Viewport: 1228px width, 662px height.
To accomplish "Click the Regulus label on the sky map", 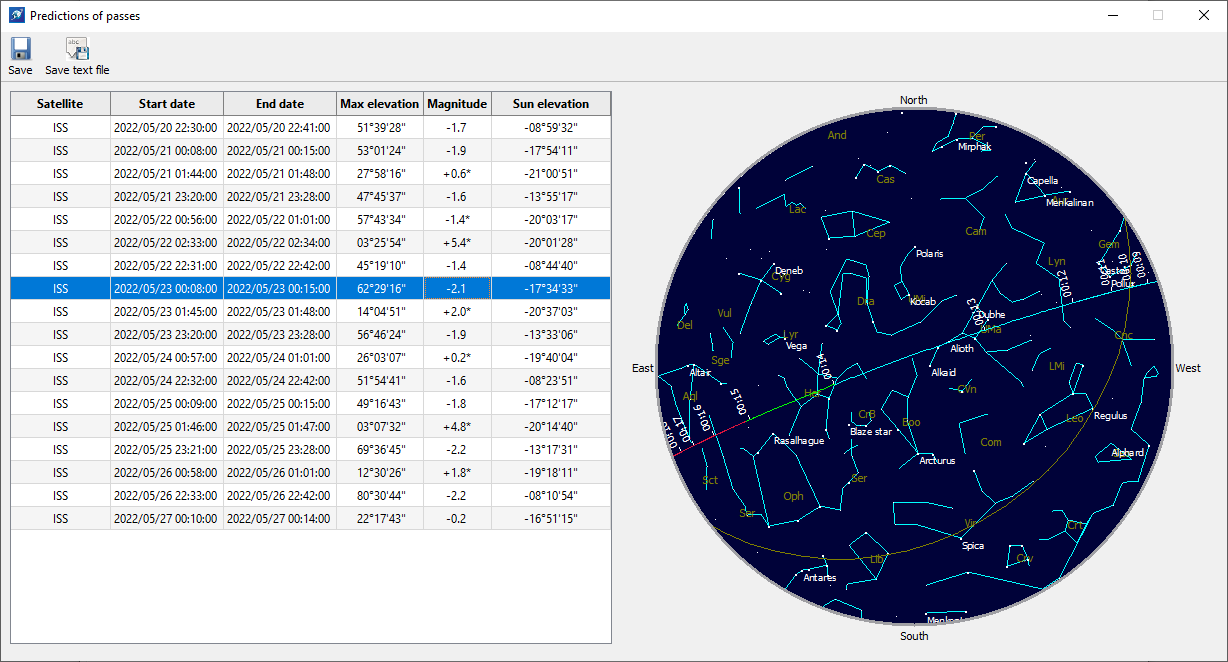I will [1111, 415].
